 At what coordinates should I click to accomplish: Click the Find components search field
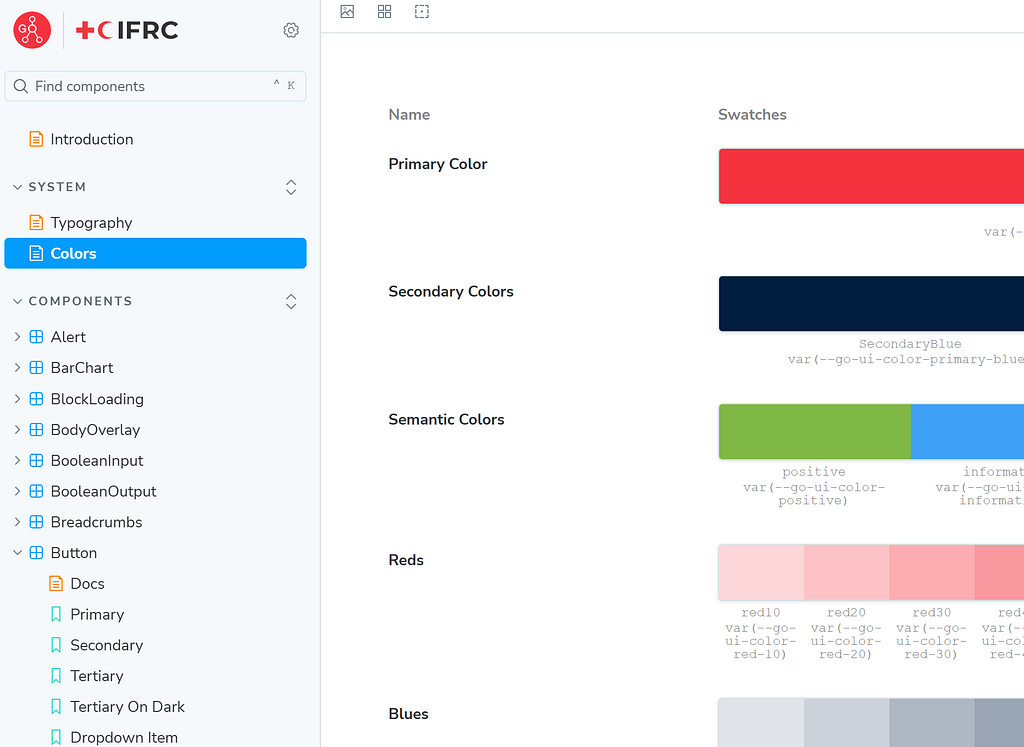pos(155,86)
